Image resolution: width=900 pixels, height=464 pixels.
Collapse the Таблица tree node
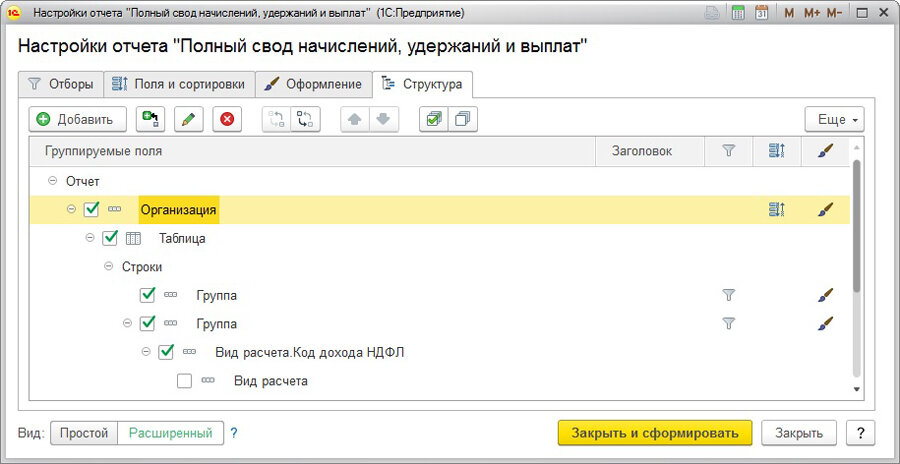coord(90,238)
